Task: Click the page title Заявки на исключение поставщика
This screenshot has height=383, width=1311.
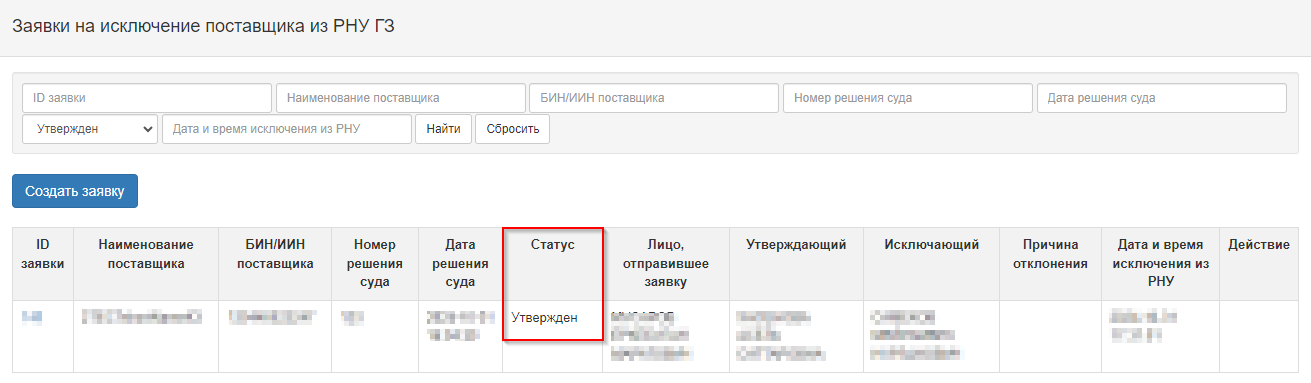Action: 203,26
